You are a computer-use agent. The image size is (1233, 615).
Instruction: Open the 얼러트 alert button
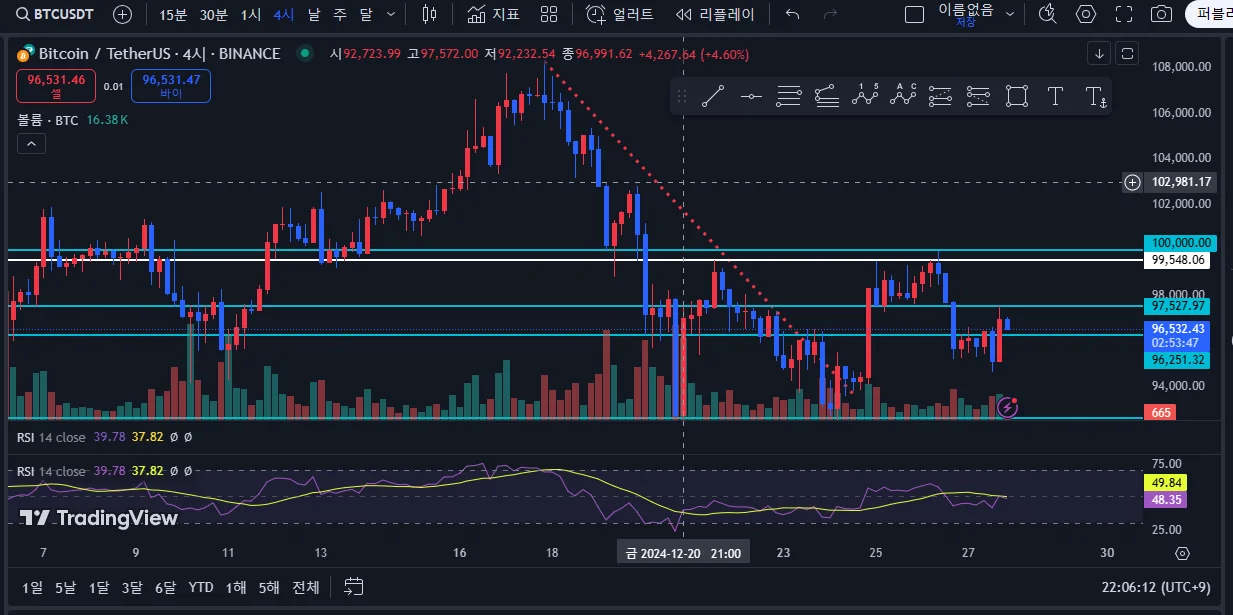[x=620, y=14]
